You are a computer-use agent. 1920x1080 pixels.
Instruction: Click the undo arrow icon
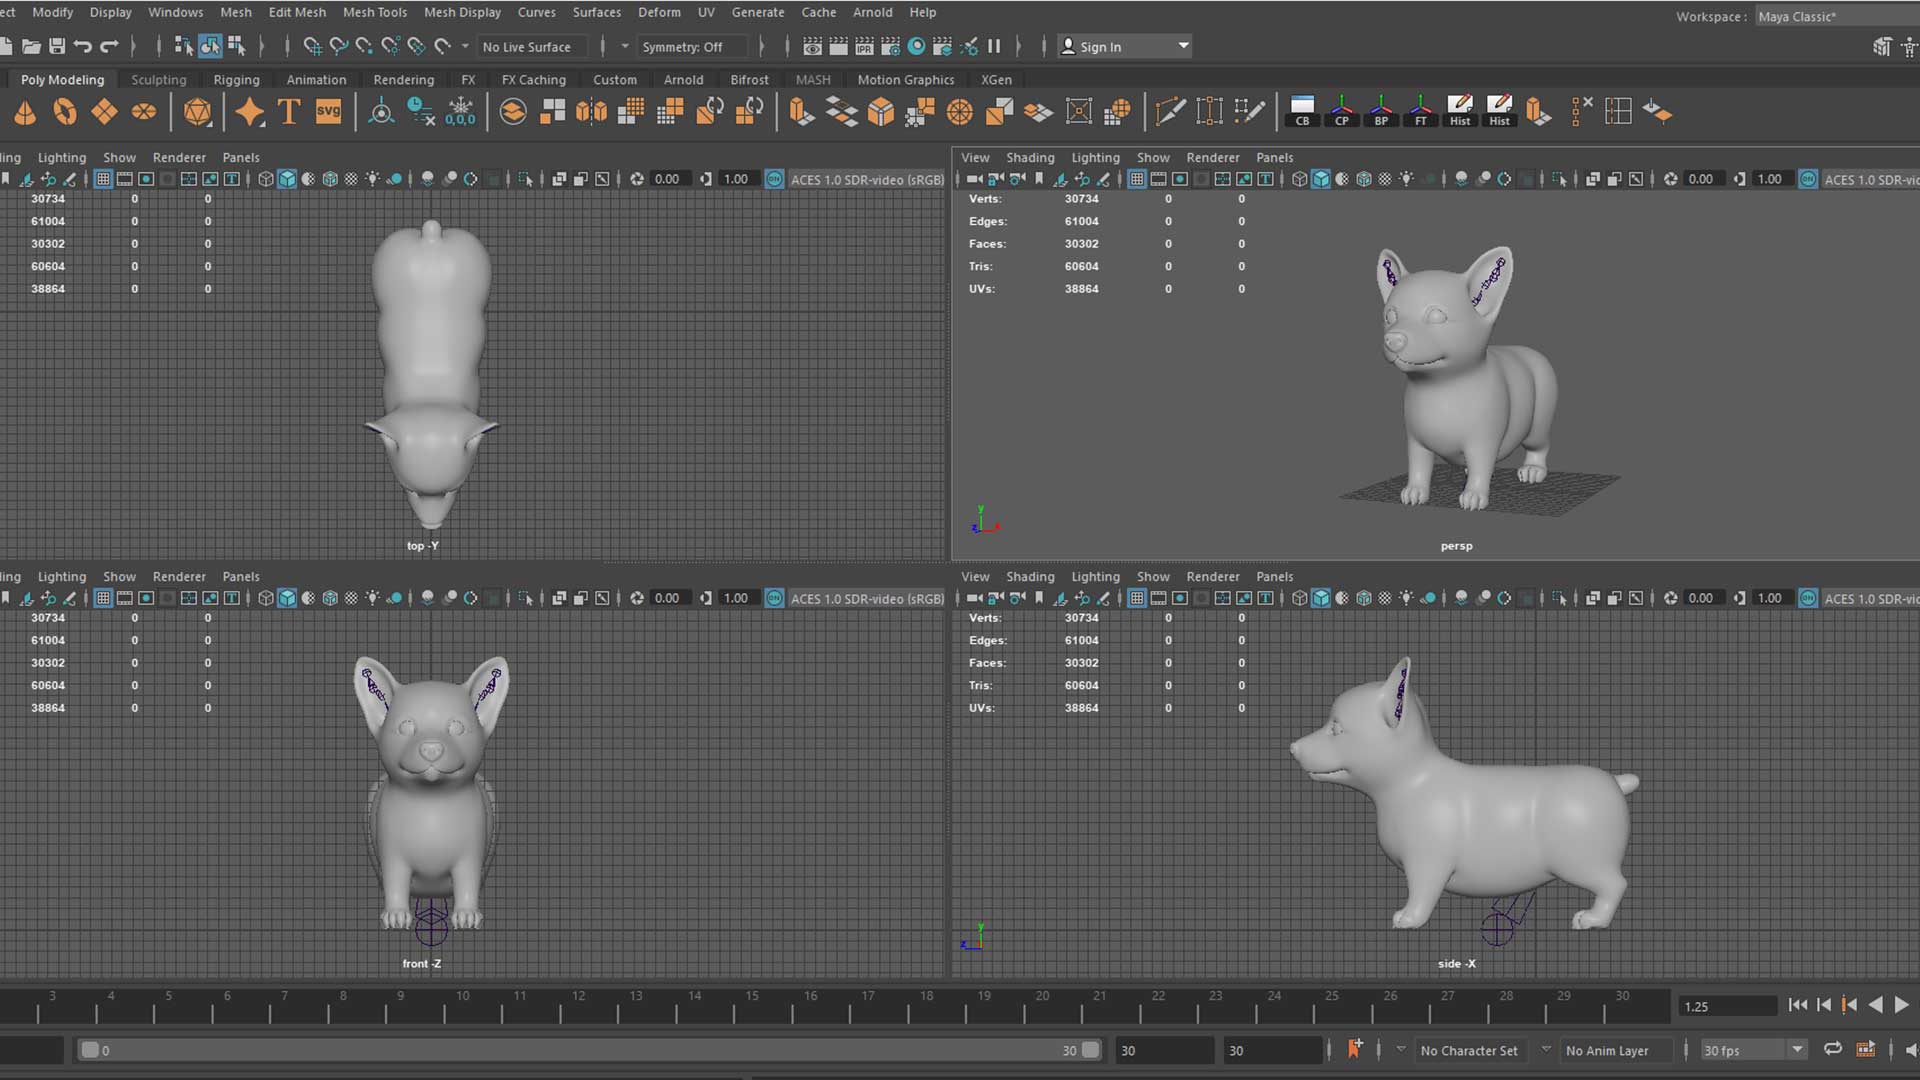coord(83,46)
